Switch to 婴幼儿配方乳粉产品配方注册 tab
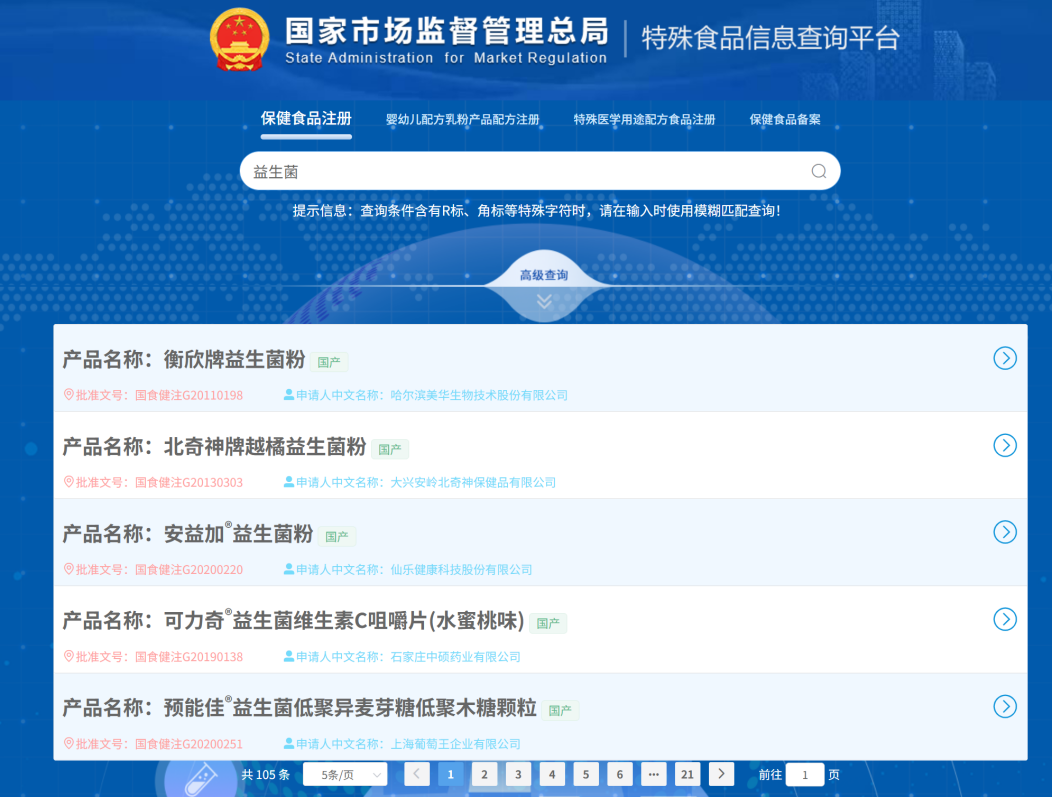 point(462,119)
